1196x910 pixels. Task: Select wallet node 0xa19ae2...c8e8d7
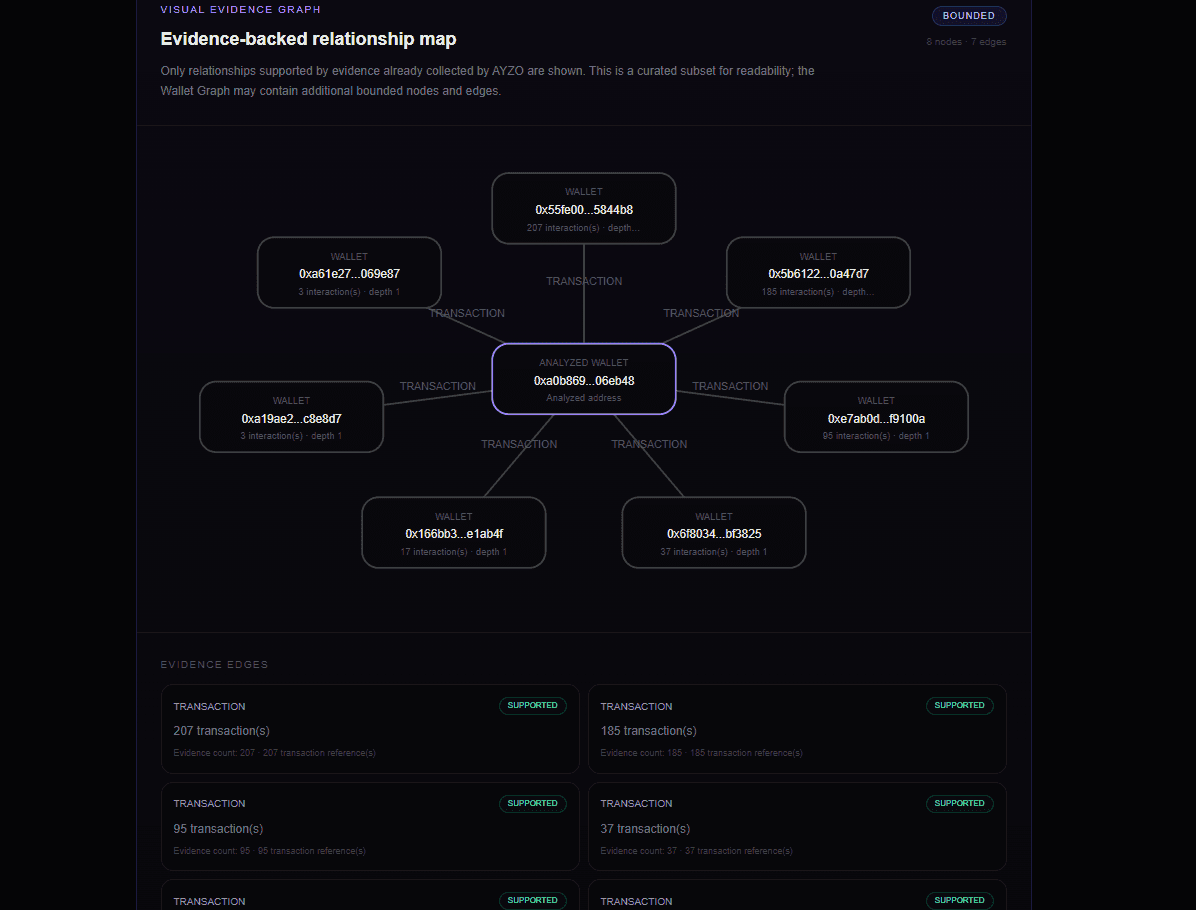291,416
